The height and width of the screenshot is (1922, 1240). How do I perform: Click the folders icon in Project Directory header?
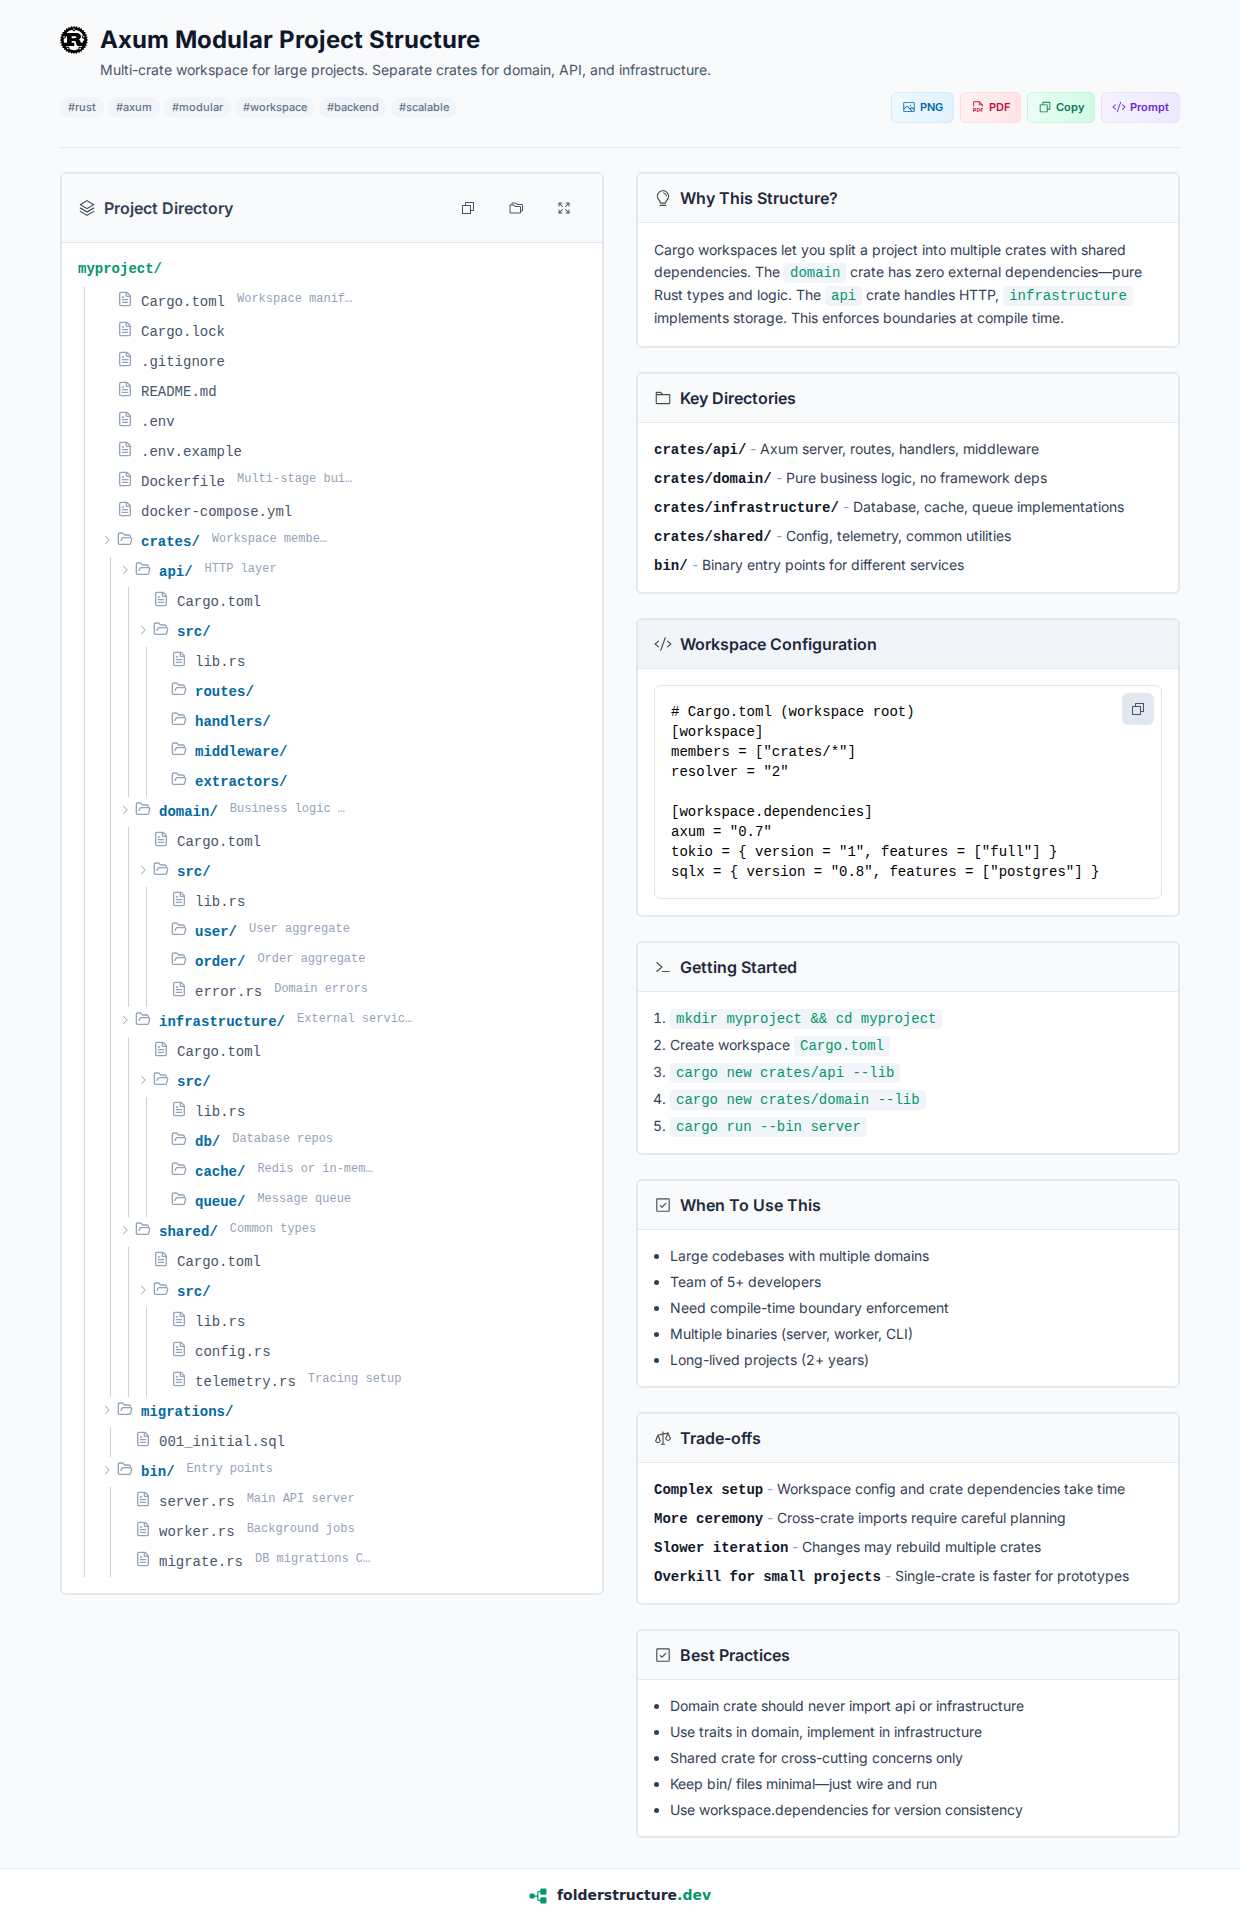(516, 208)
